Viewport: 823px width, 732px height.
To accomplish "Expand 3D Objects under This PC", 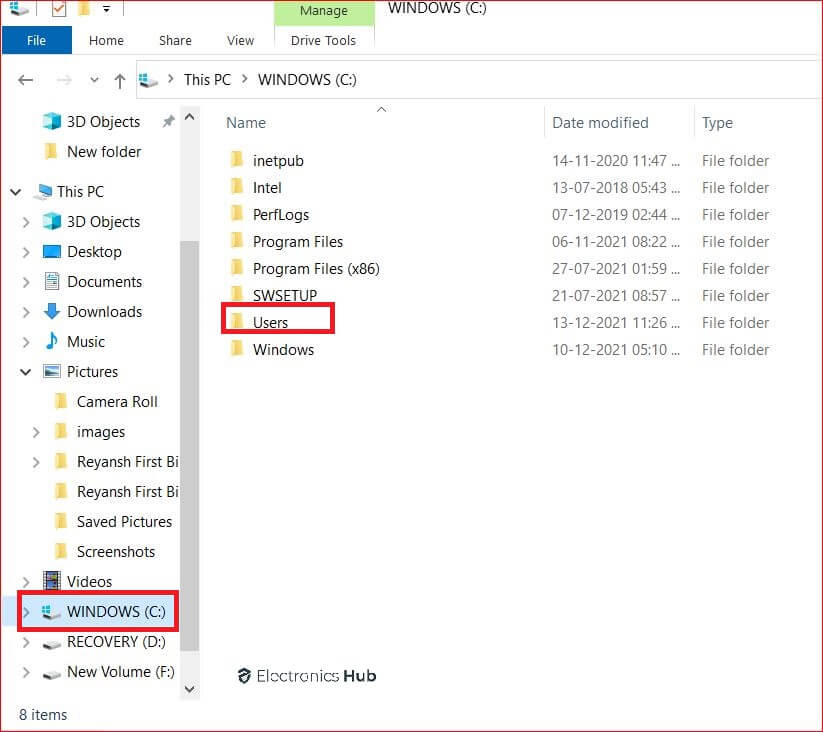I will tap(25, 222).
